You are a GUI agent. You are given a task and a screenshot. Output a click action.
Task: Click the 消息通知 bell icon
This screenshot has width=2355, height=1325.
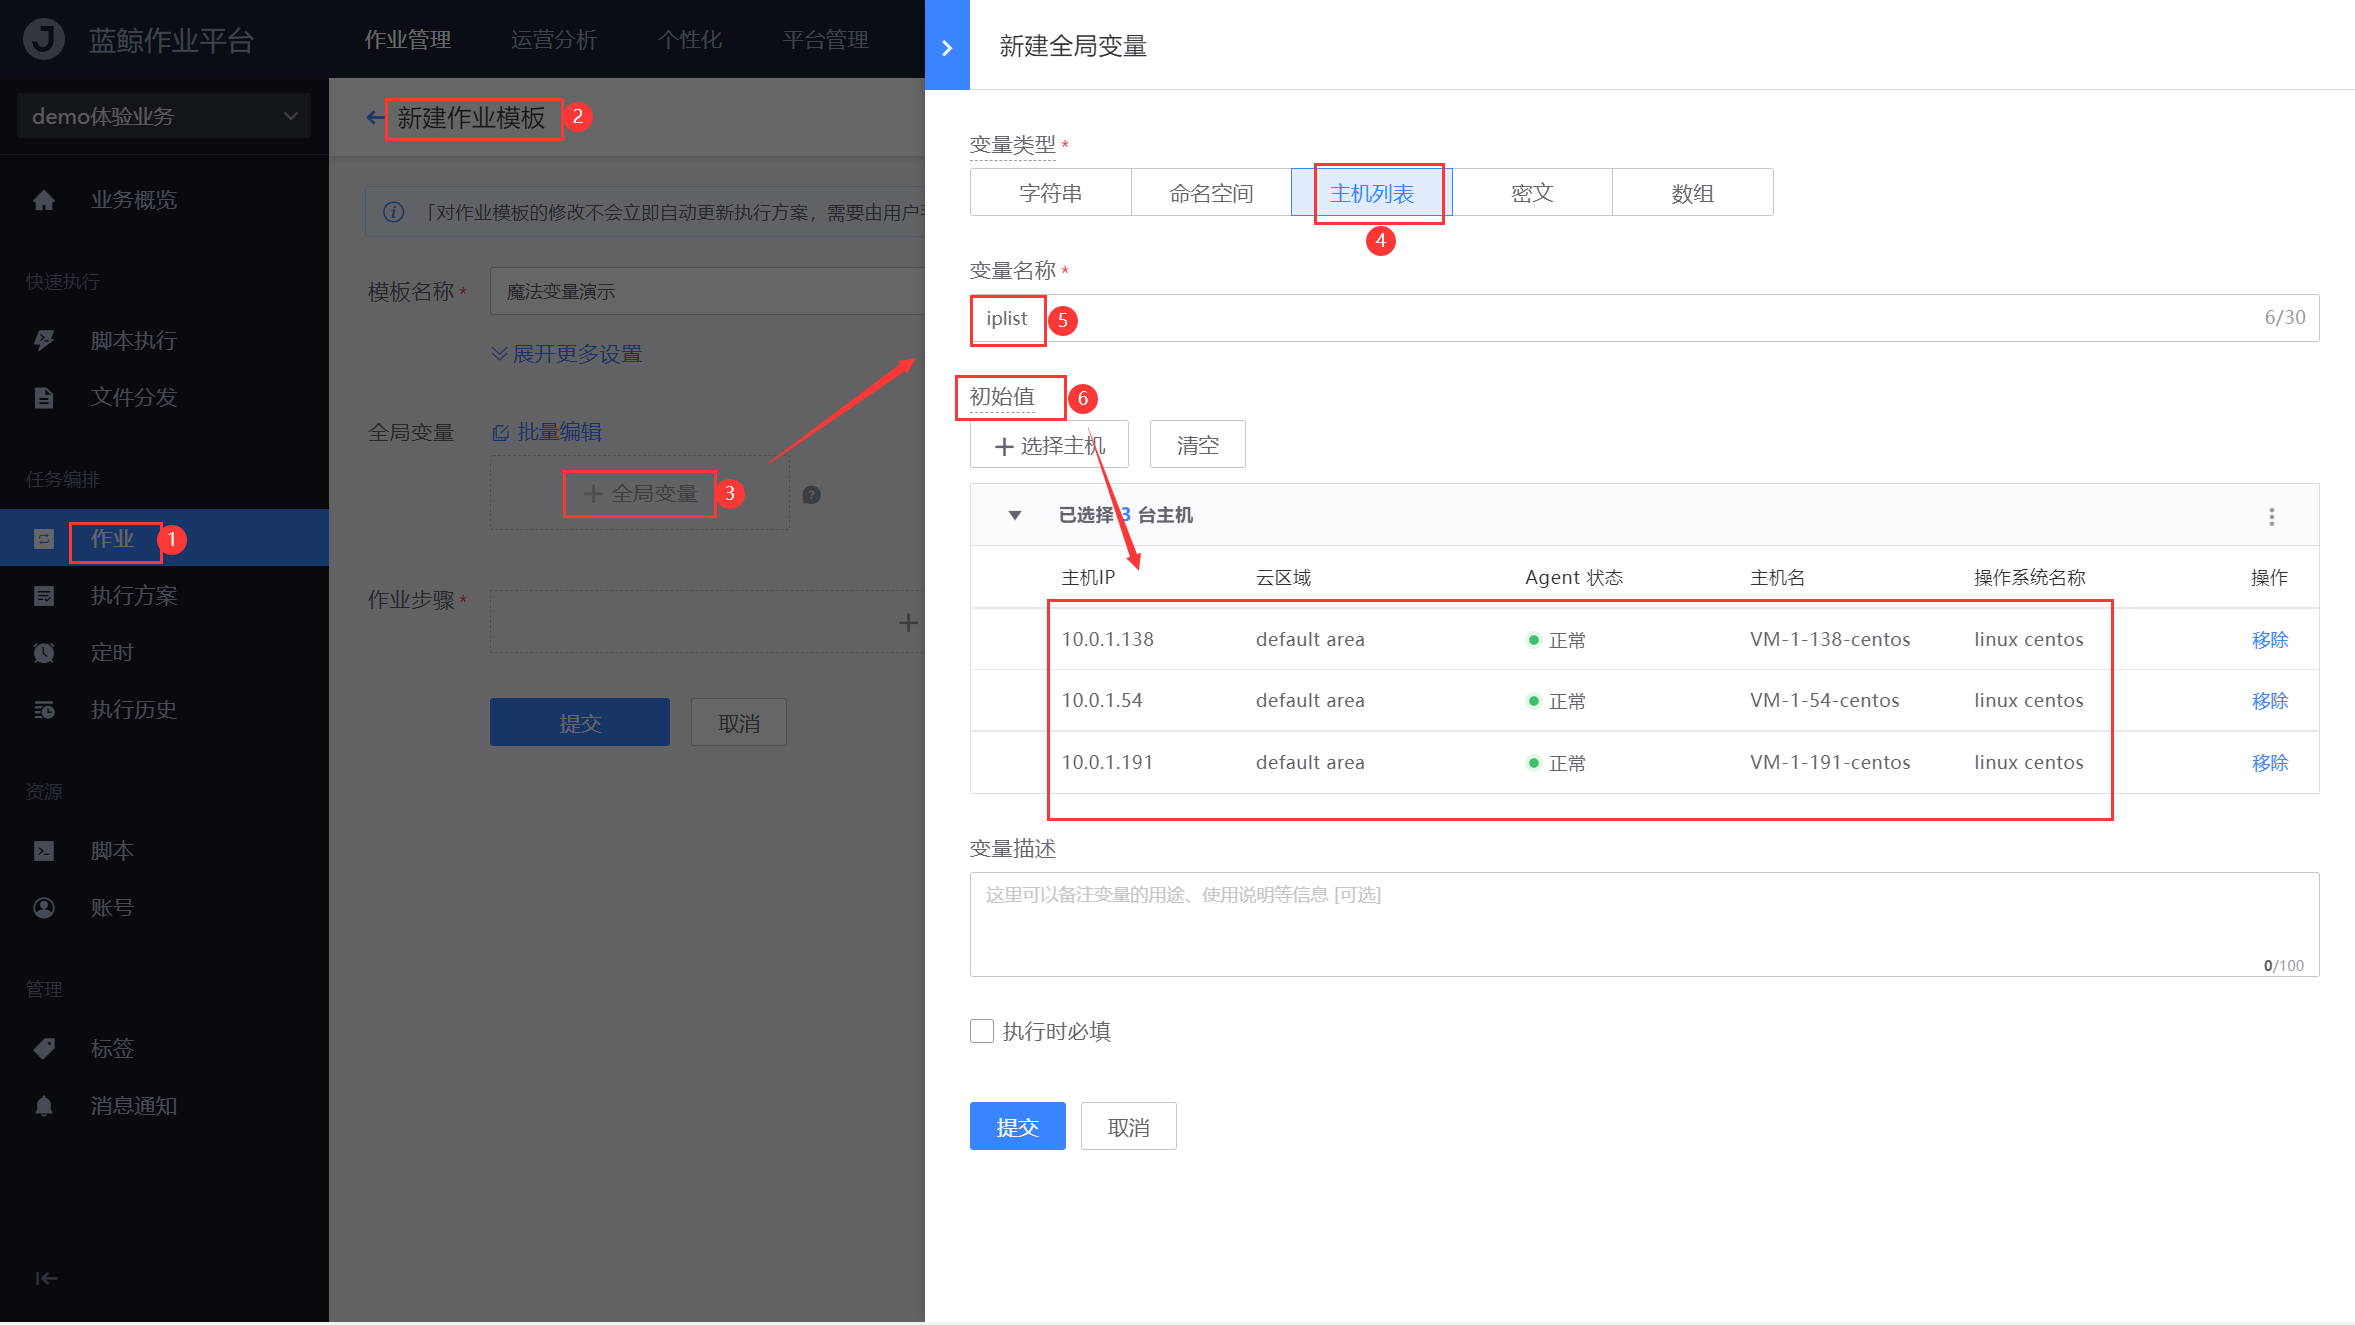[44, 1106]
